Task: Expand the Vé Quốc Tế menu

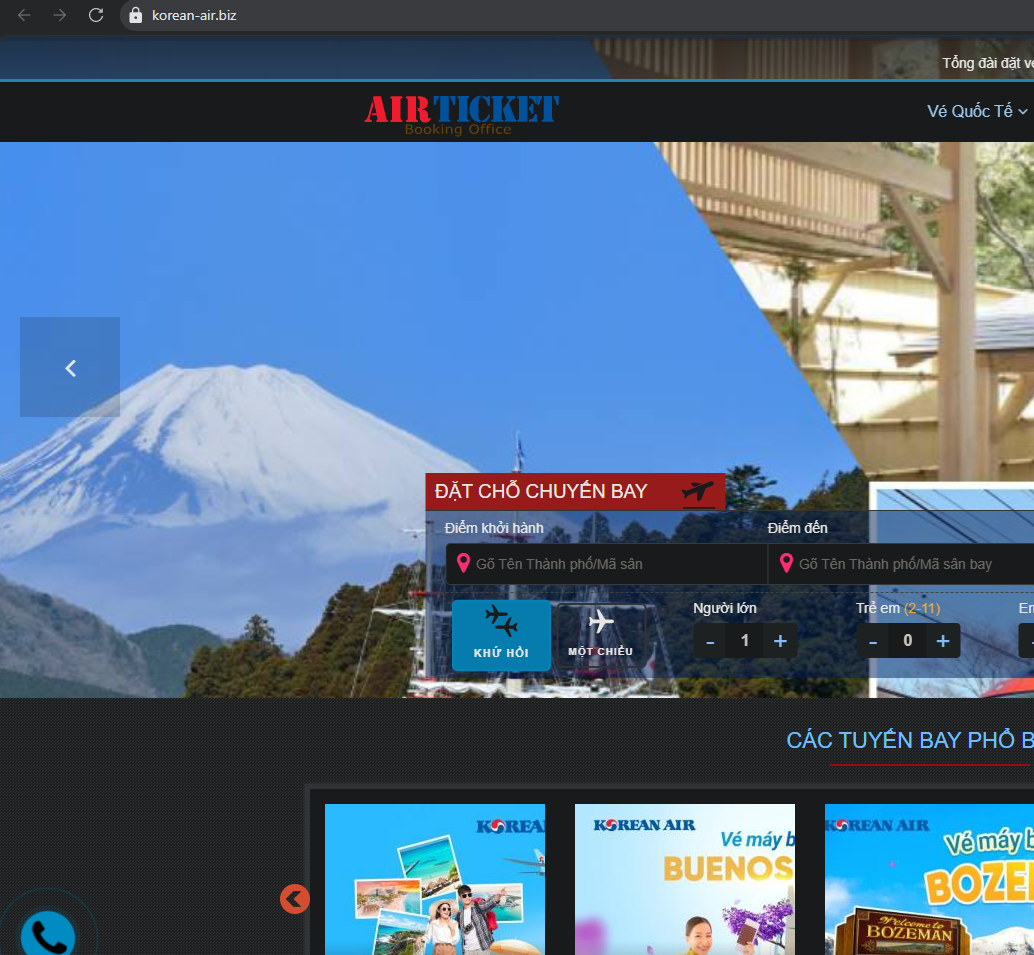Action: 978,111
